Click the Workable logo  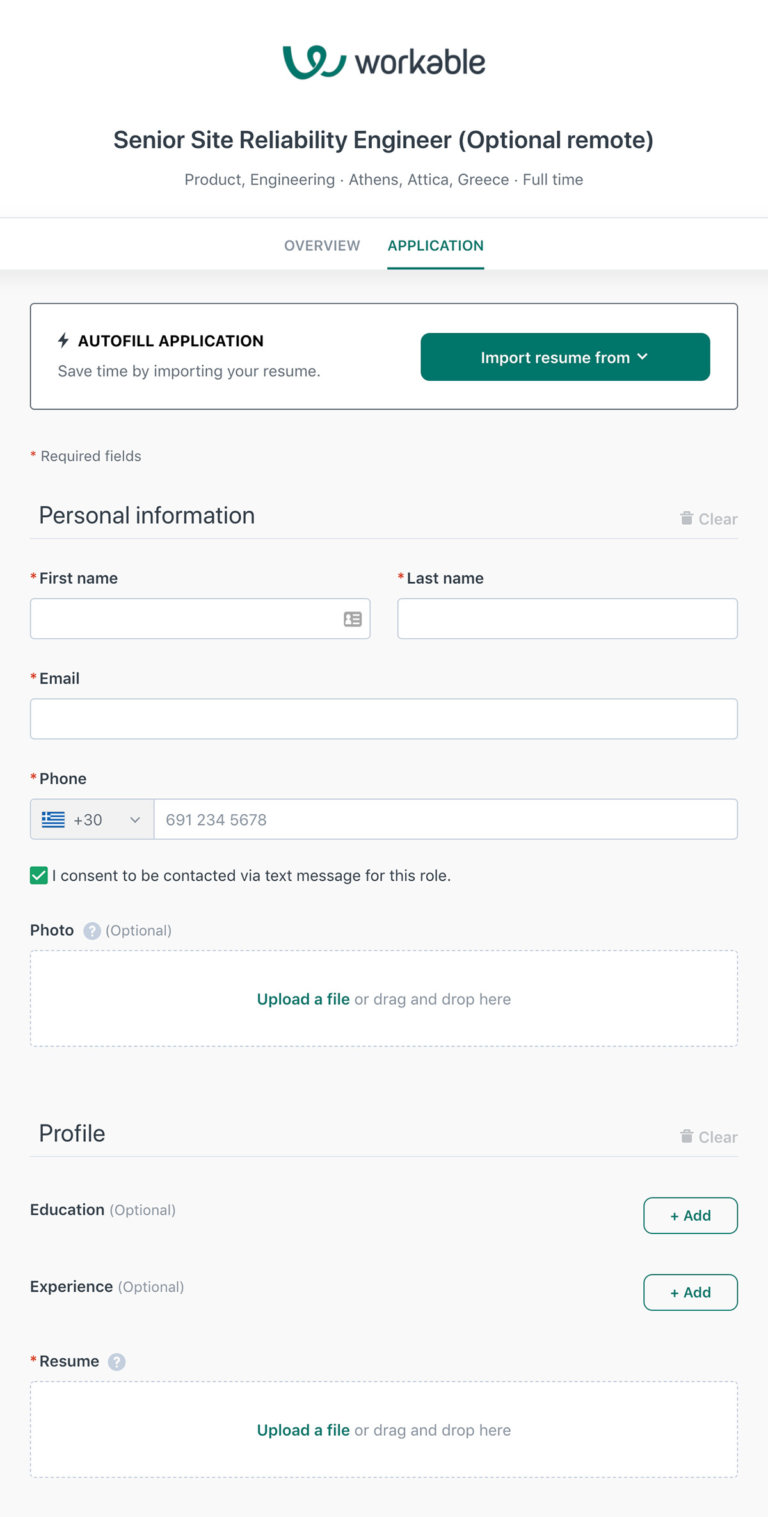pyautogui.click(x=383, y=60)
